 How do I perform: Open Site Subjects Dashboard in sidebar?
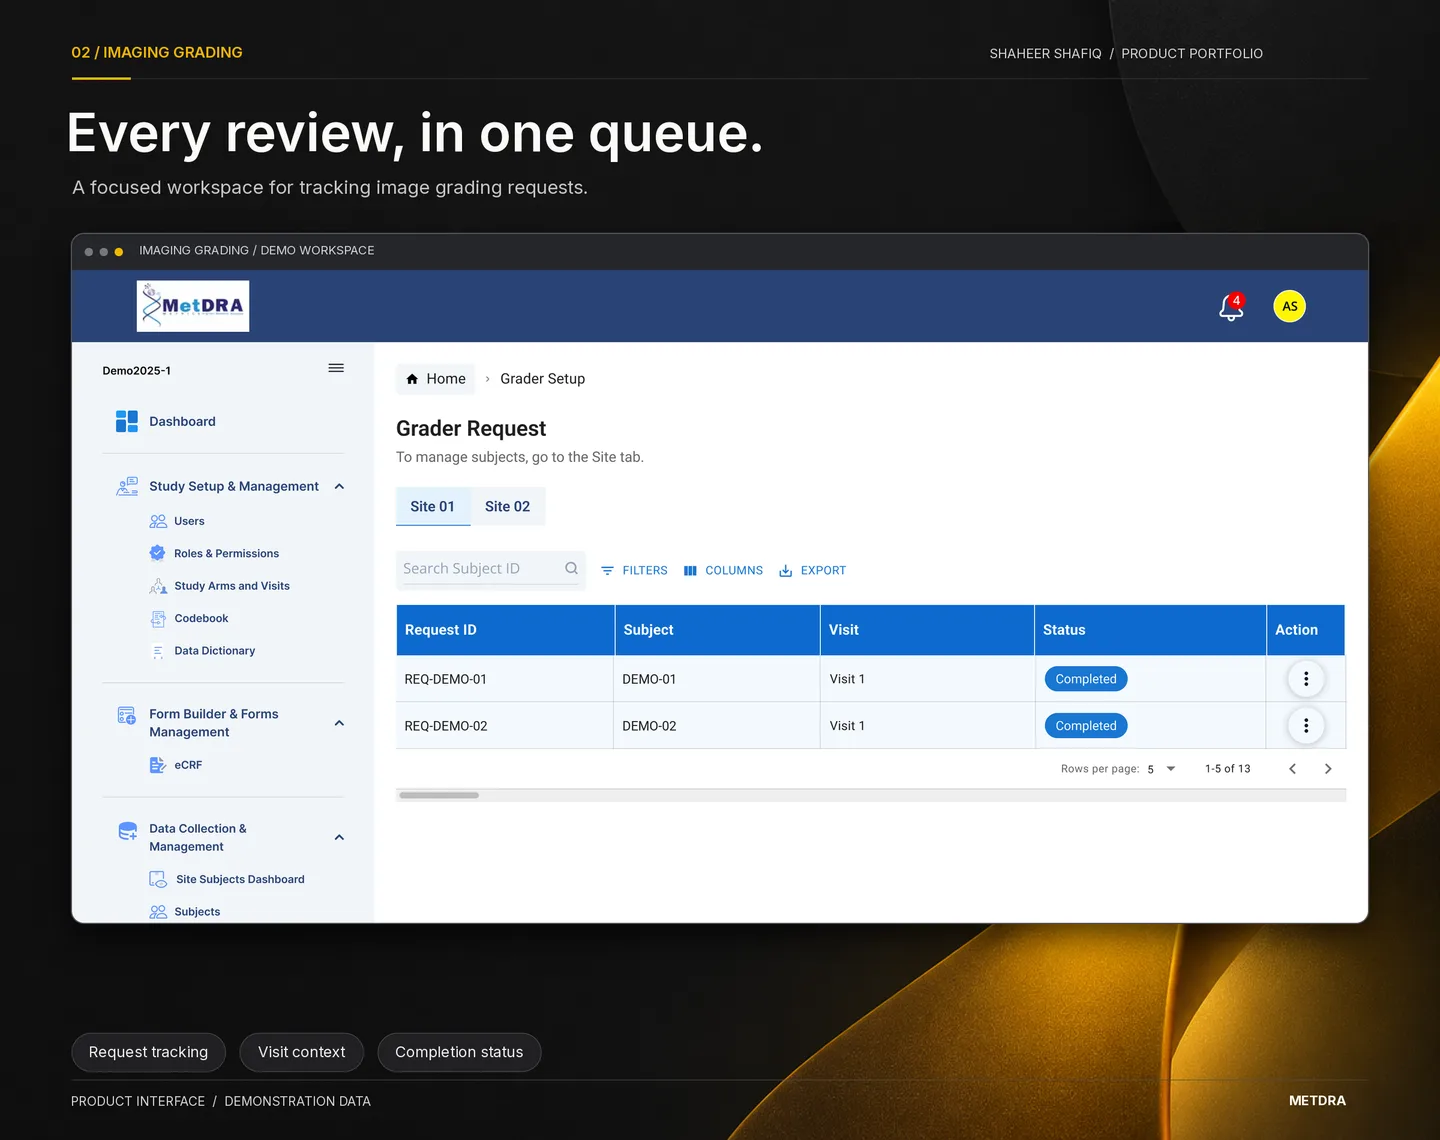[240, 879]
